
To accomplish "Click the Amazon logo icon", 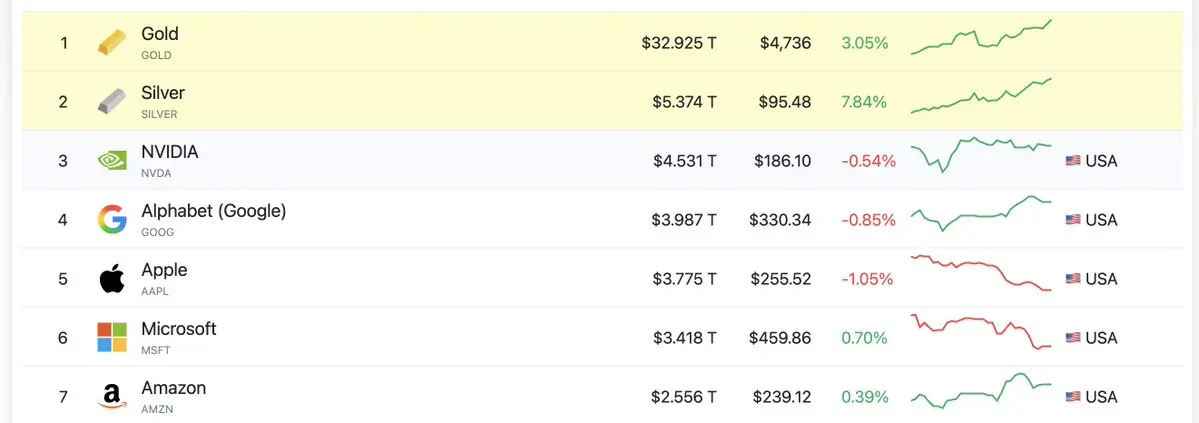I will (x=111, y=397).
